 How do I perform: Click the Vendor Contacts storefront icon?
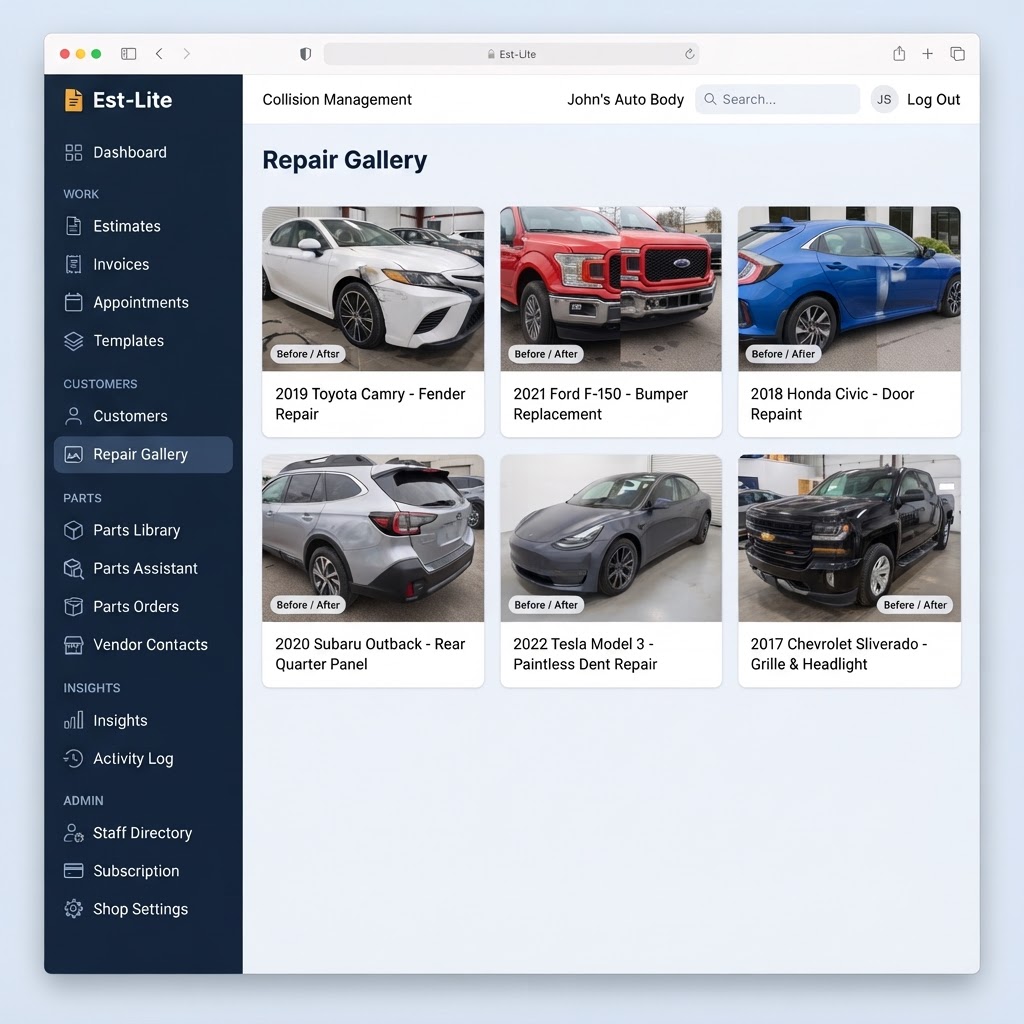click(74, 645)
